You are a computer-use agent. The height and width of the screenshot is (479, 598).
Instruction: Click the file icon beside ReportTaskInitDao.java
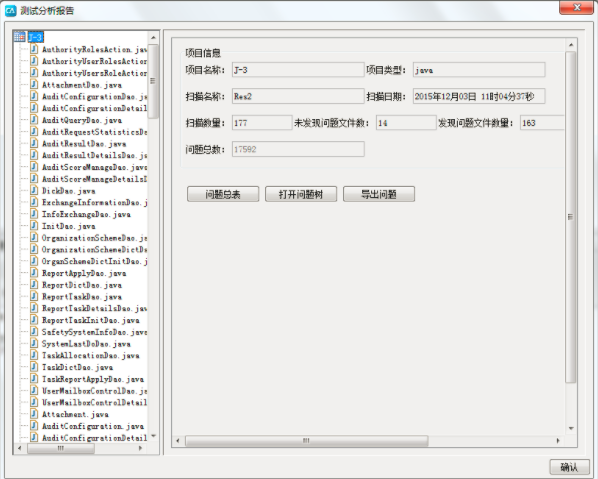(x=34, y=320)
